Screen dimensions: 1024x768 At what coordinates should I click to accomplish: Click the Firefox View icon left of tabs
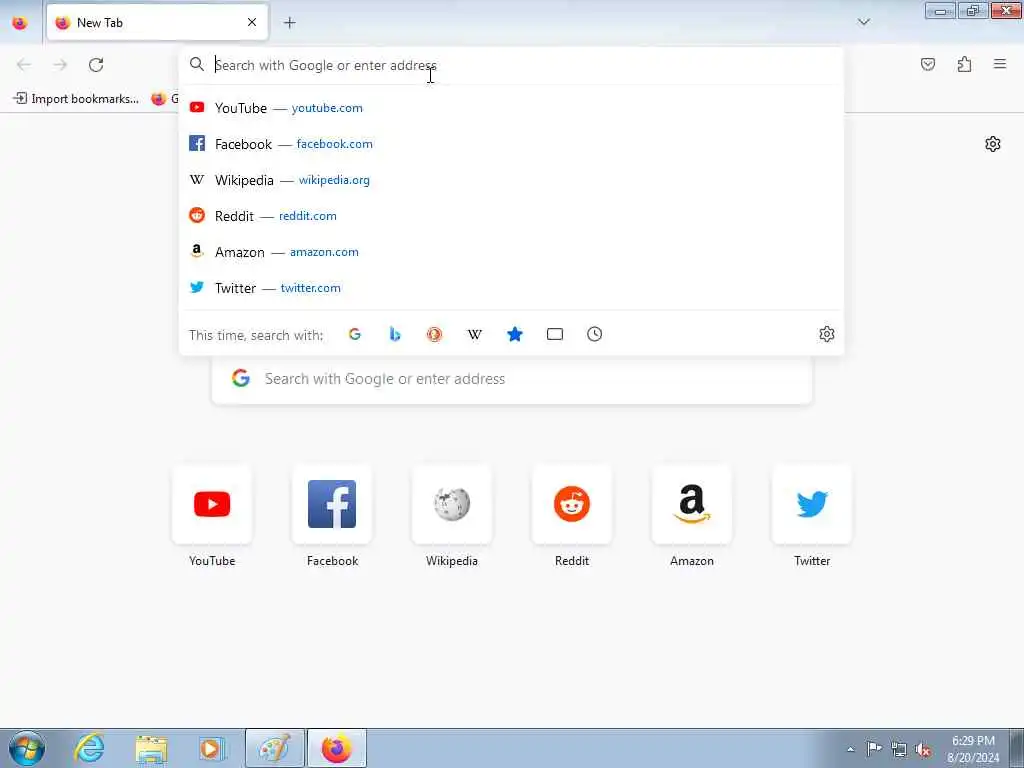(20, 23)
